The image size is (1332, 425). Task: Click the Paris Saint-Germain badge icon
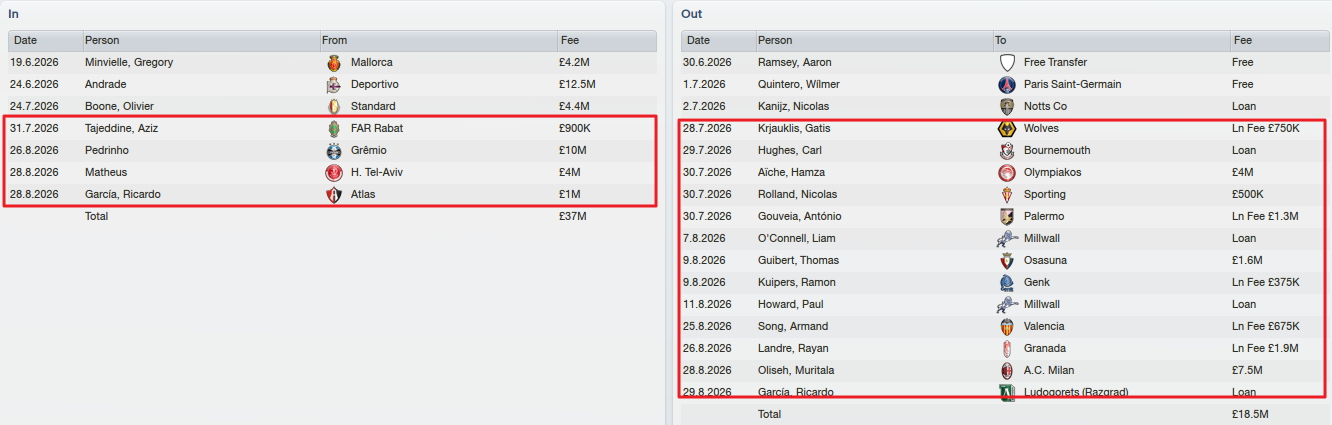1007,84
